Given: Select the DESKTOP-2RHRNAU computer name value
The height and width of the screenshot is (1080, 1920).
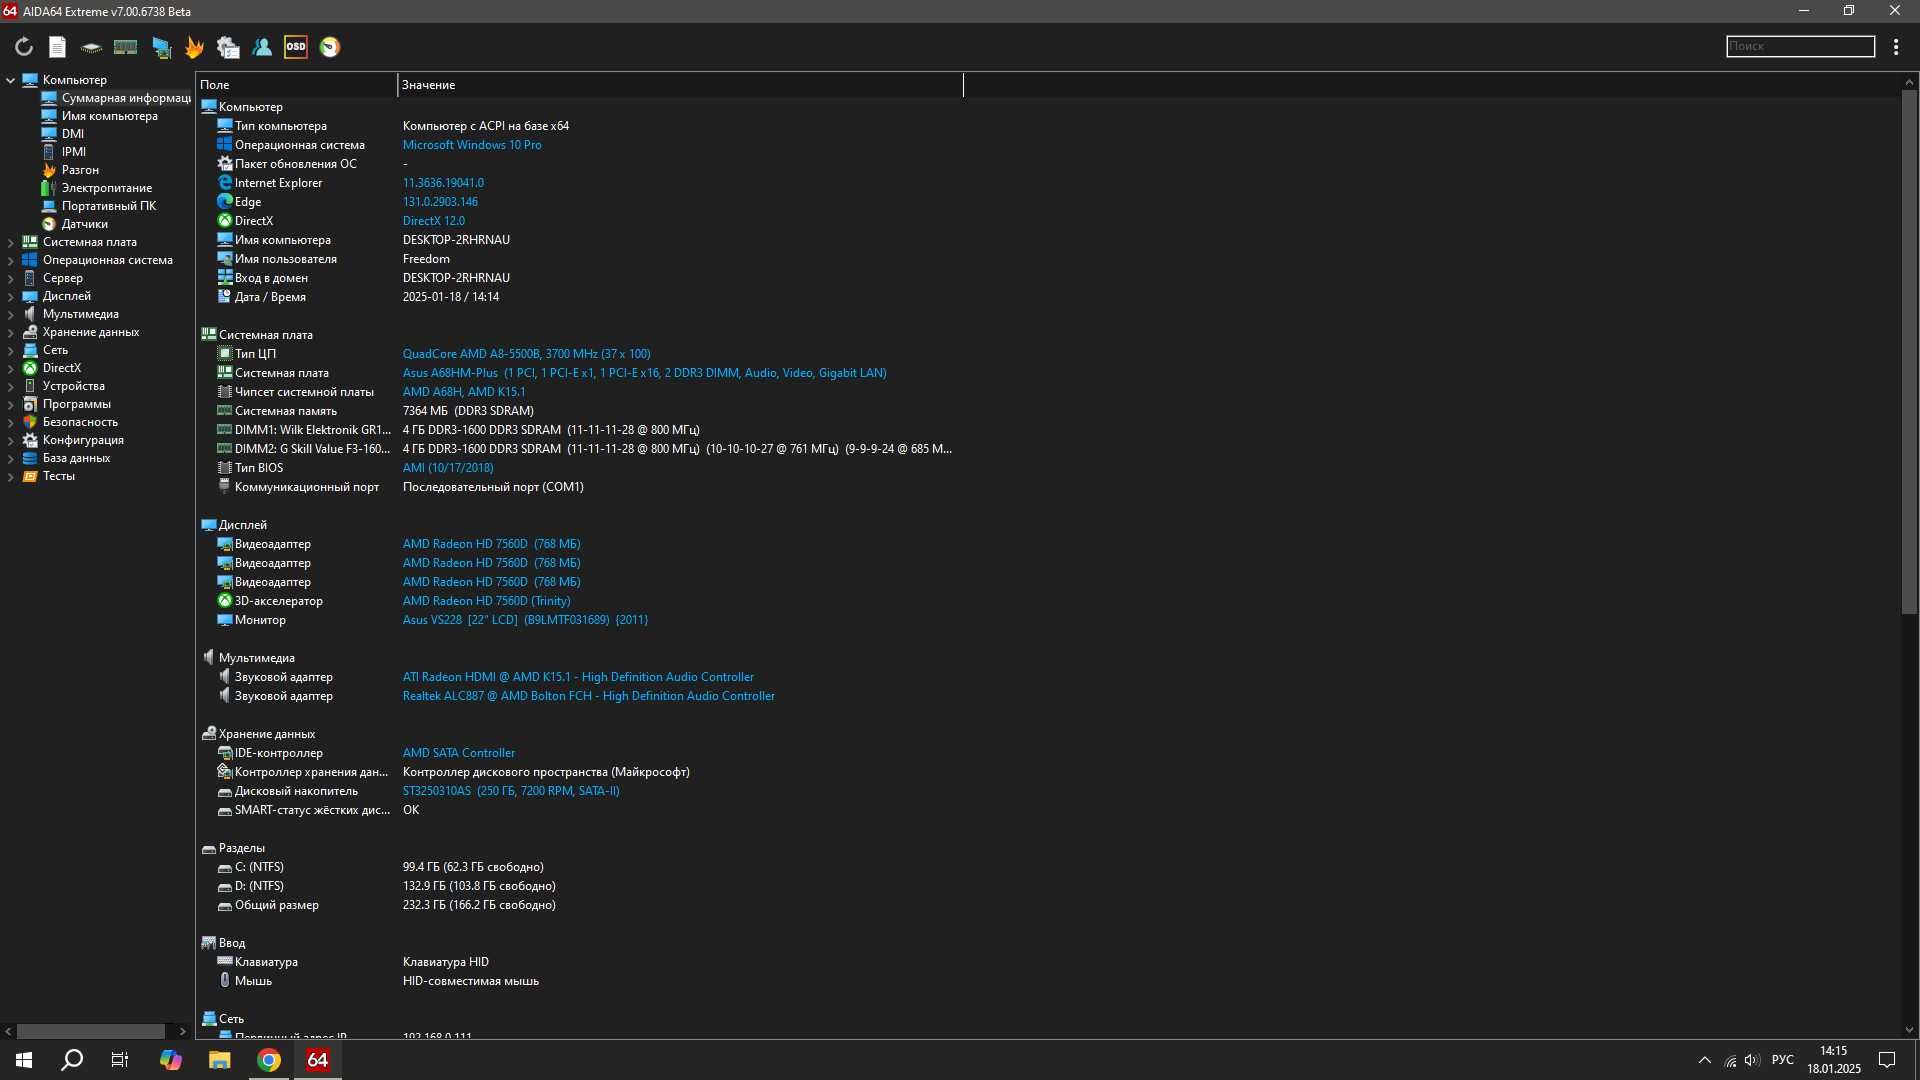Looking at the screenshot, I should [456, 240].
